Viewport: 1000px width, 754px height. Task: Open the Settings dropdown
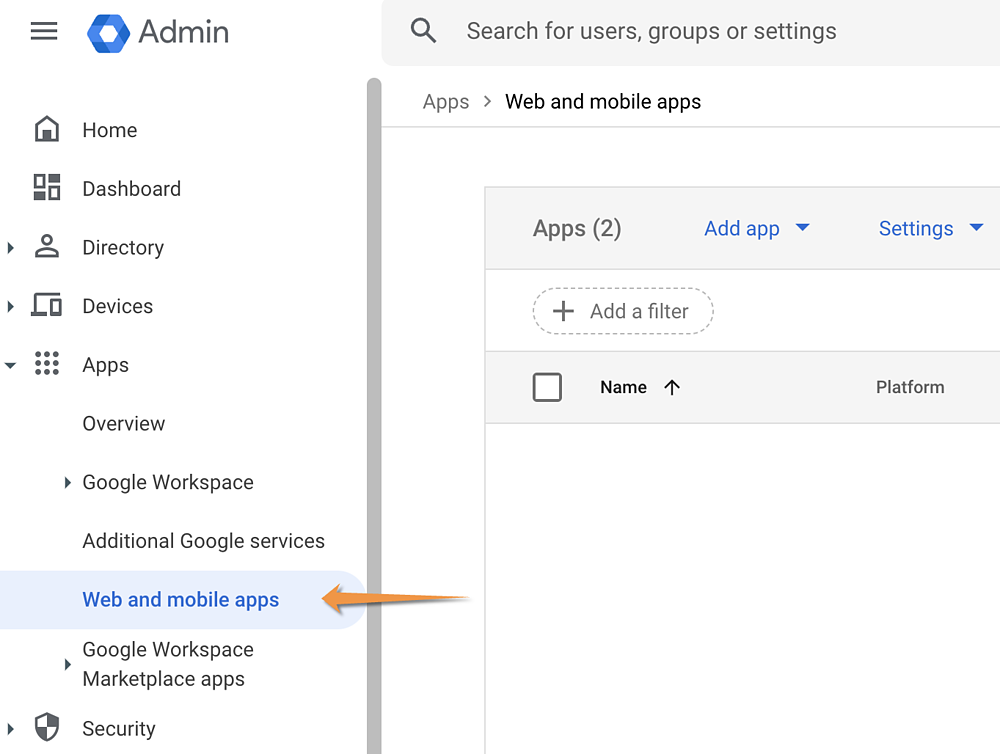(x=931, y=228)
